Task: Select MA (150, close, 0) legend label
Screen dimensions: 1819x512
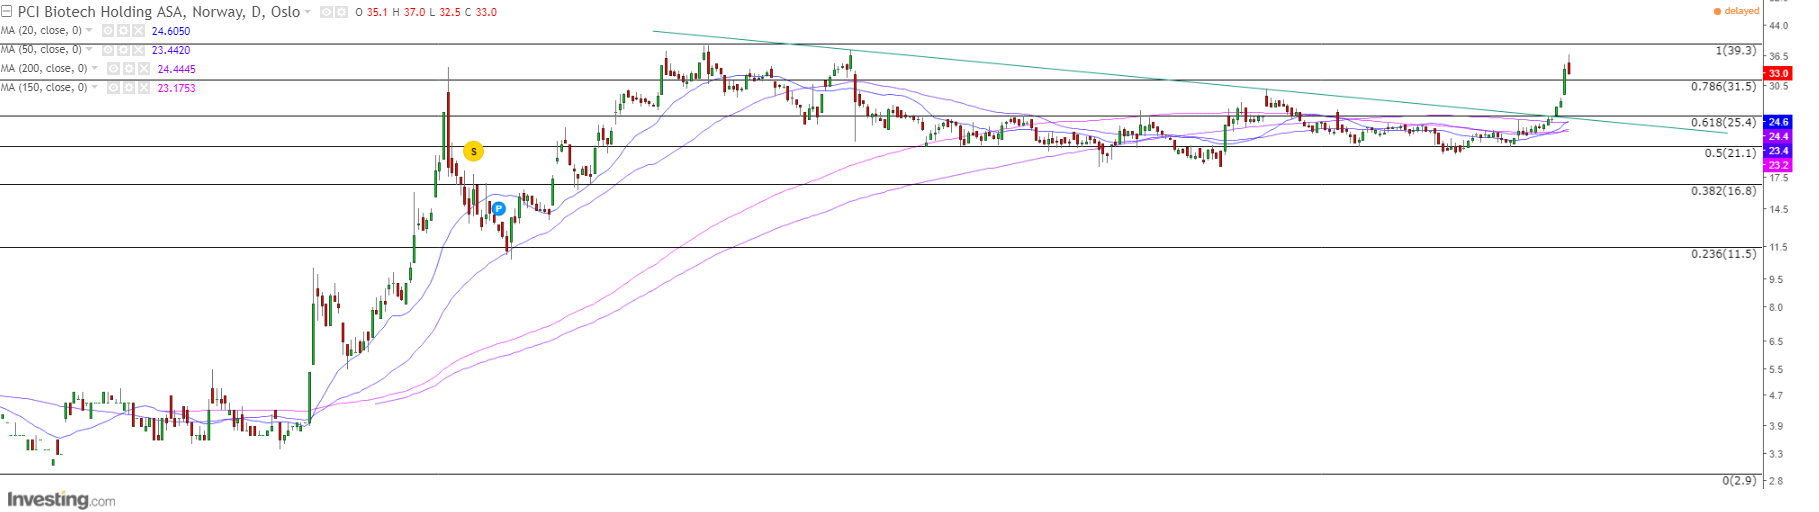Action: [44, 87]
